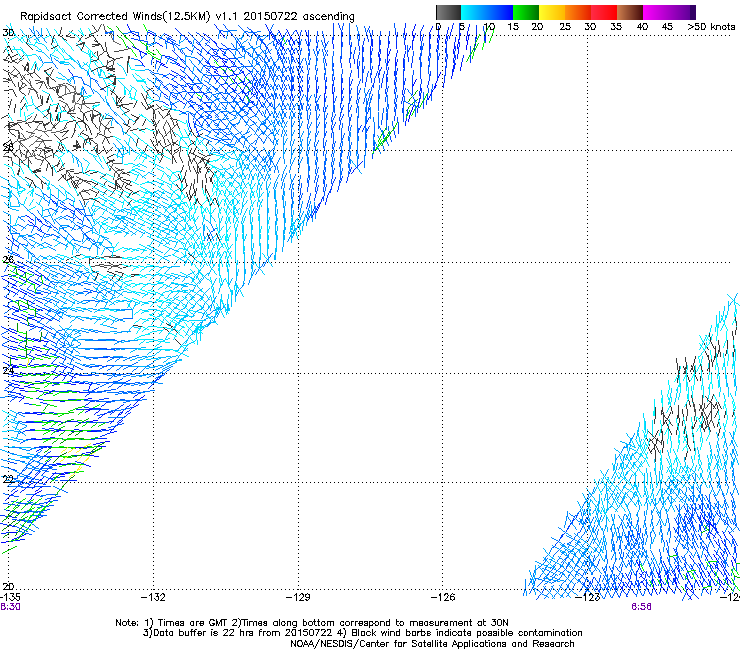Click the red 30-35 knots color band
The image size is (740, 650).
pos(604,12)
